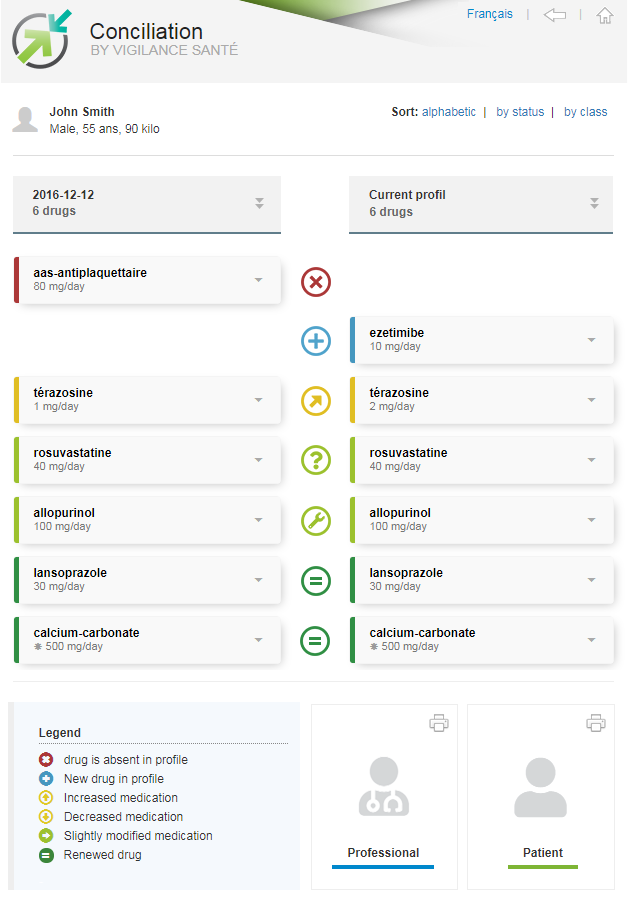The height and width of the screenshot is (902, 628).
Task: Click the red absent-drug X status icon
Action: pos(316,282)
